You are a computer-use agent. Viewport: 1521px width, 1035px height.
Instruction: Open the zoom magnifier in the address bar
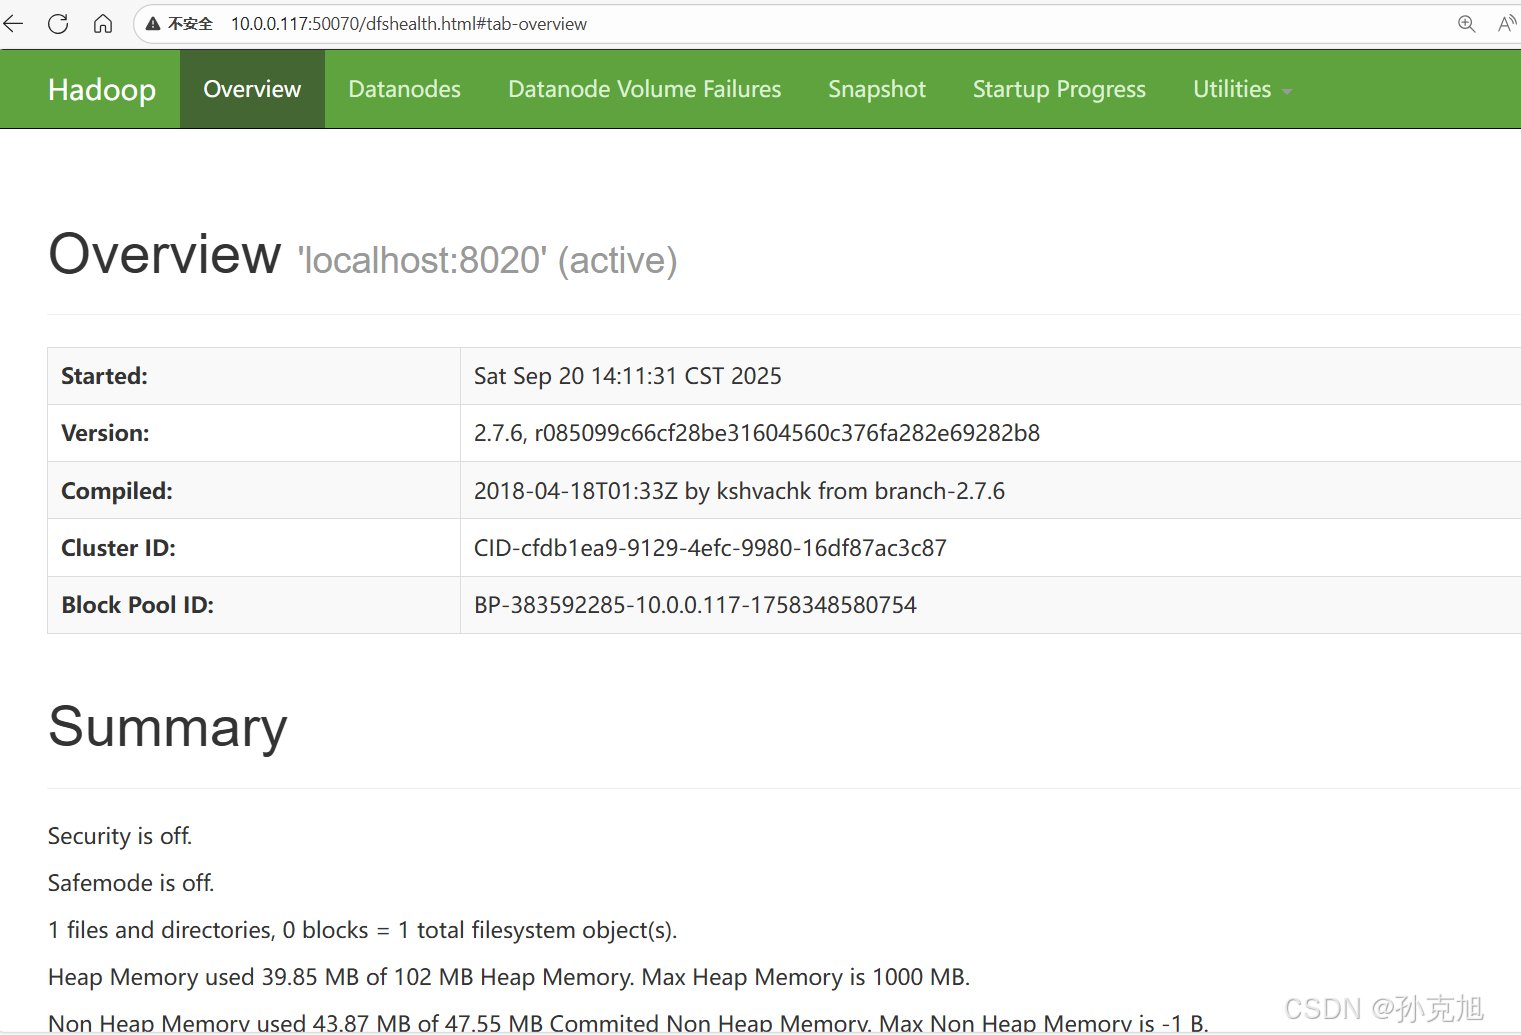1466,23
